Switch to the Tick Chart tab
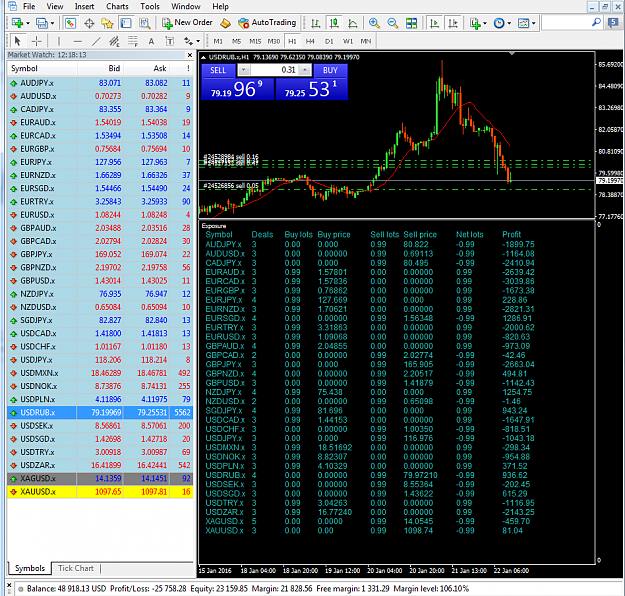Screen dimensions: 625x596 click(x=76, y=568)
